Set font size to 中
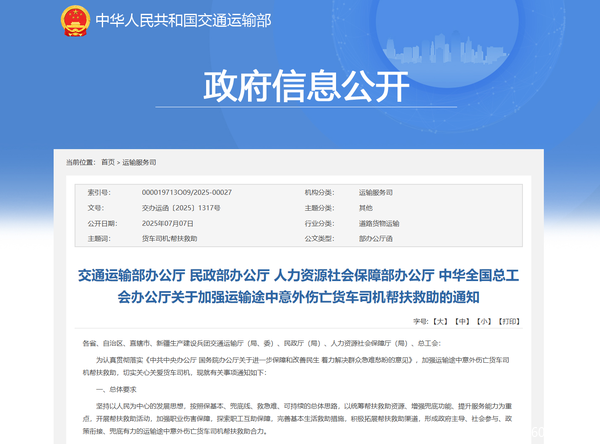Image resolution: width=600 pixels, height=444 pixels. pos(461,321)
